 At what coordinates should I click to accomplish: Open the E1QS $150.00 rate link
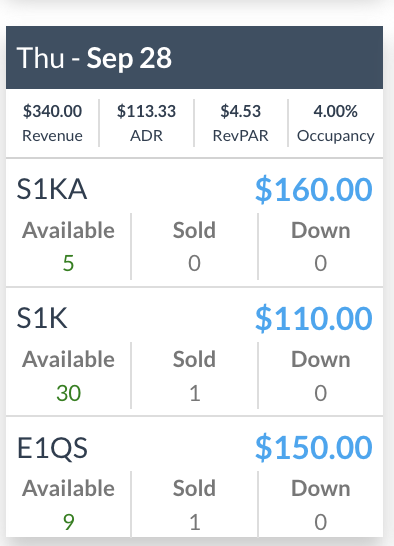click(x=314, y=447)
